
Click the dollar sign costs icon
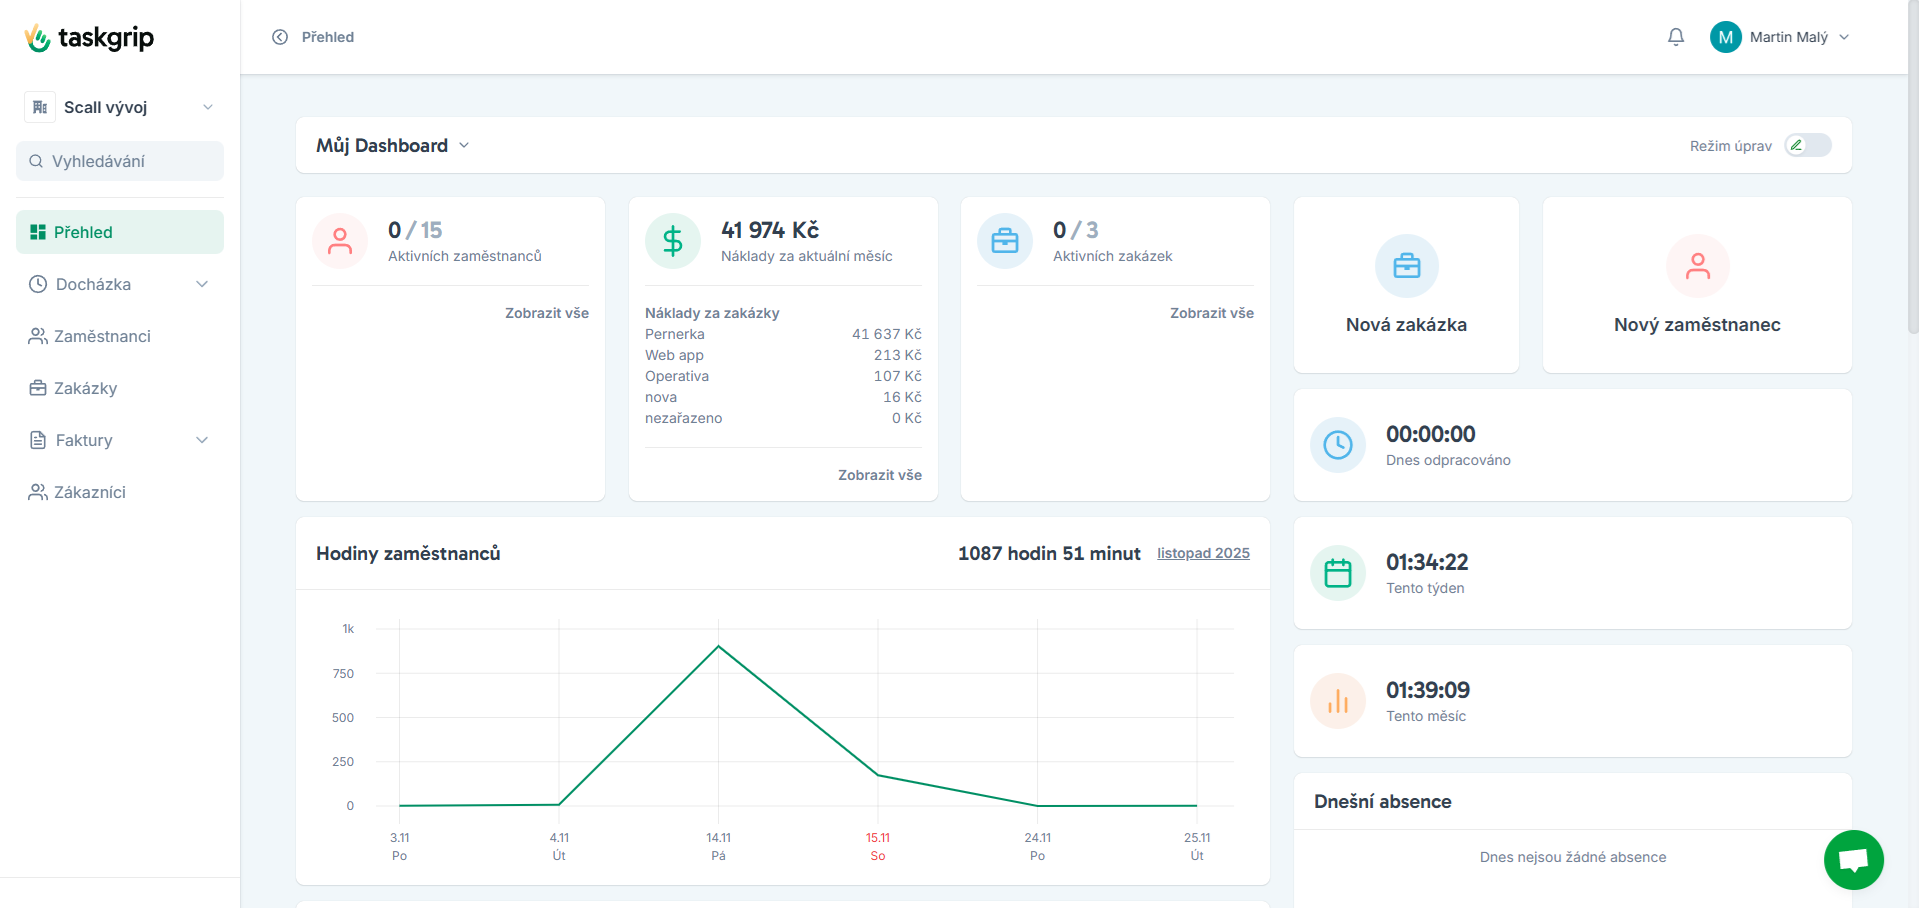pyautogui.click(x=673, y=241)
